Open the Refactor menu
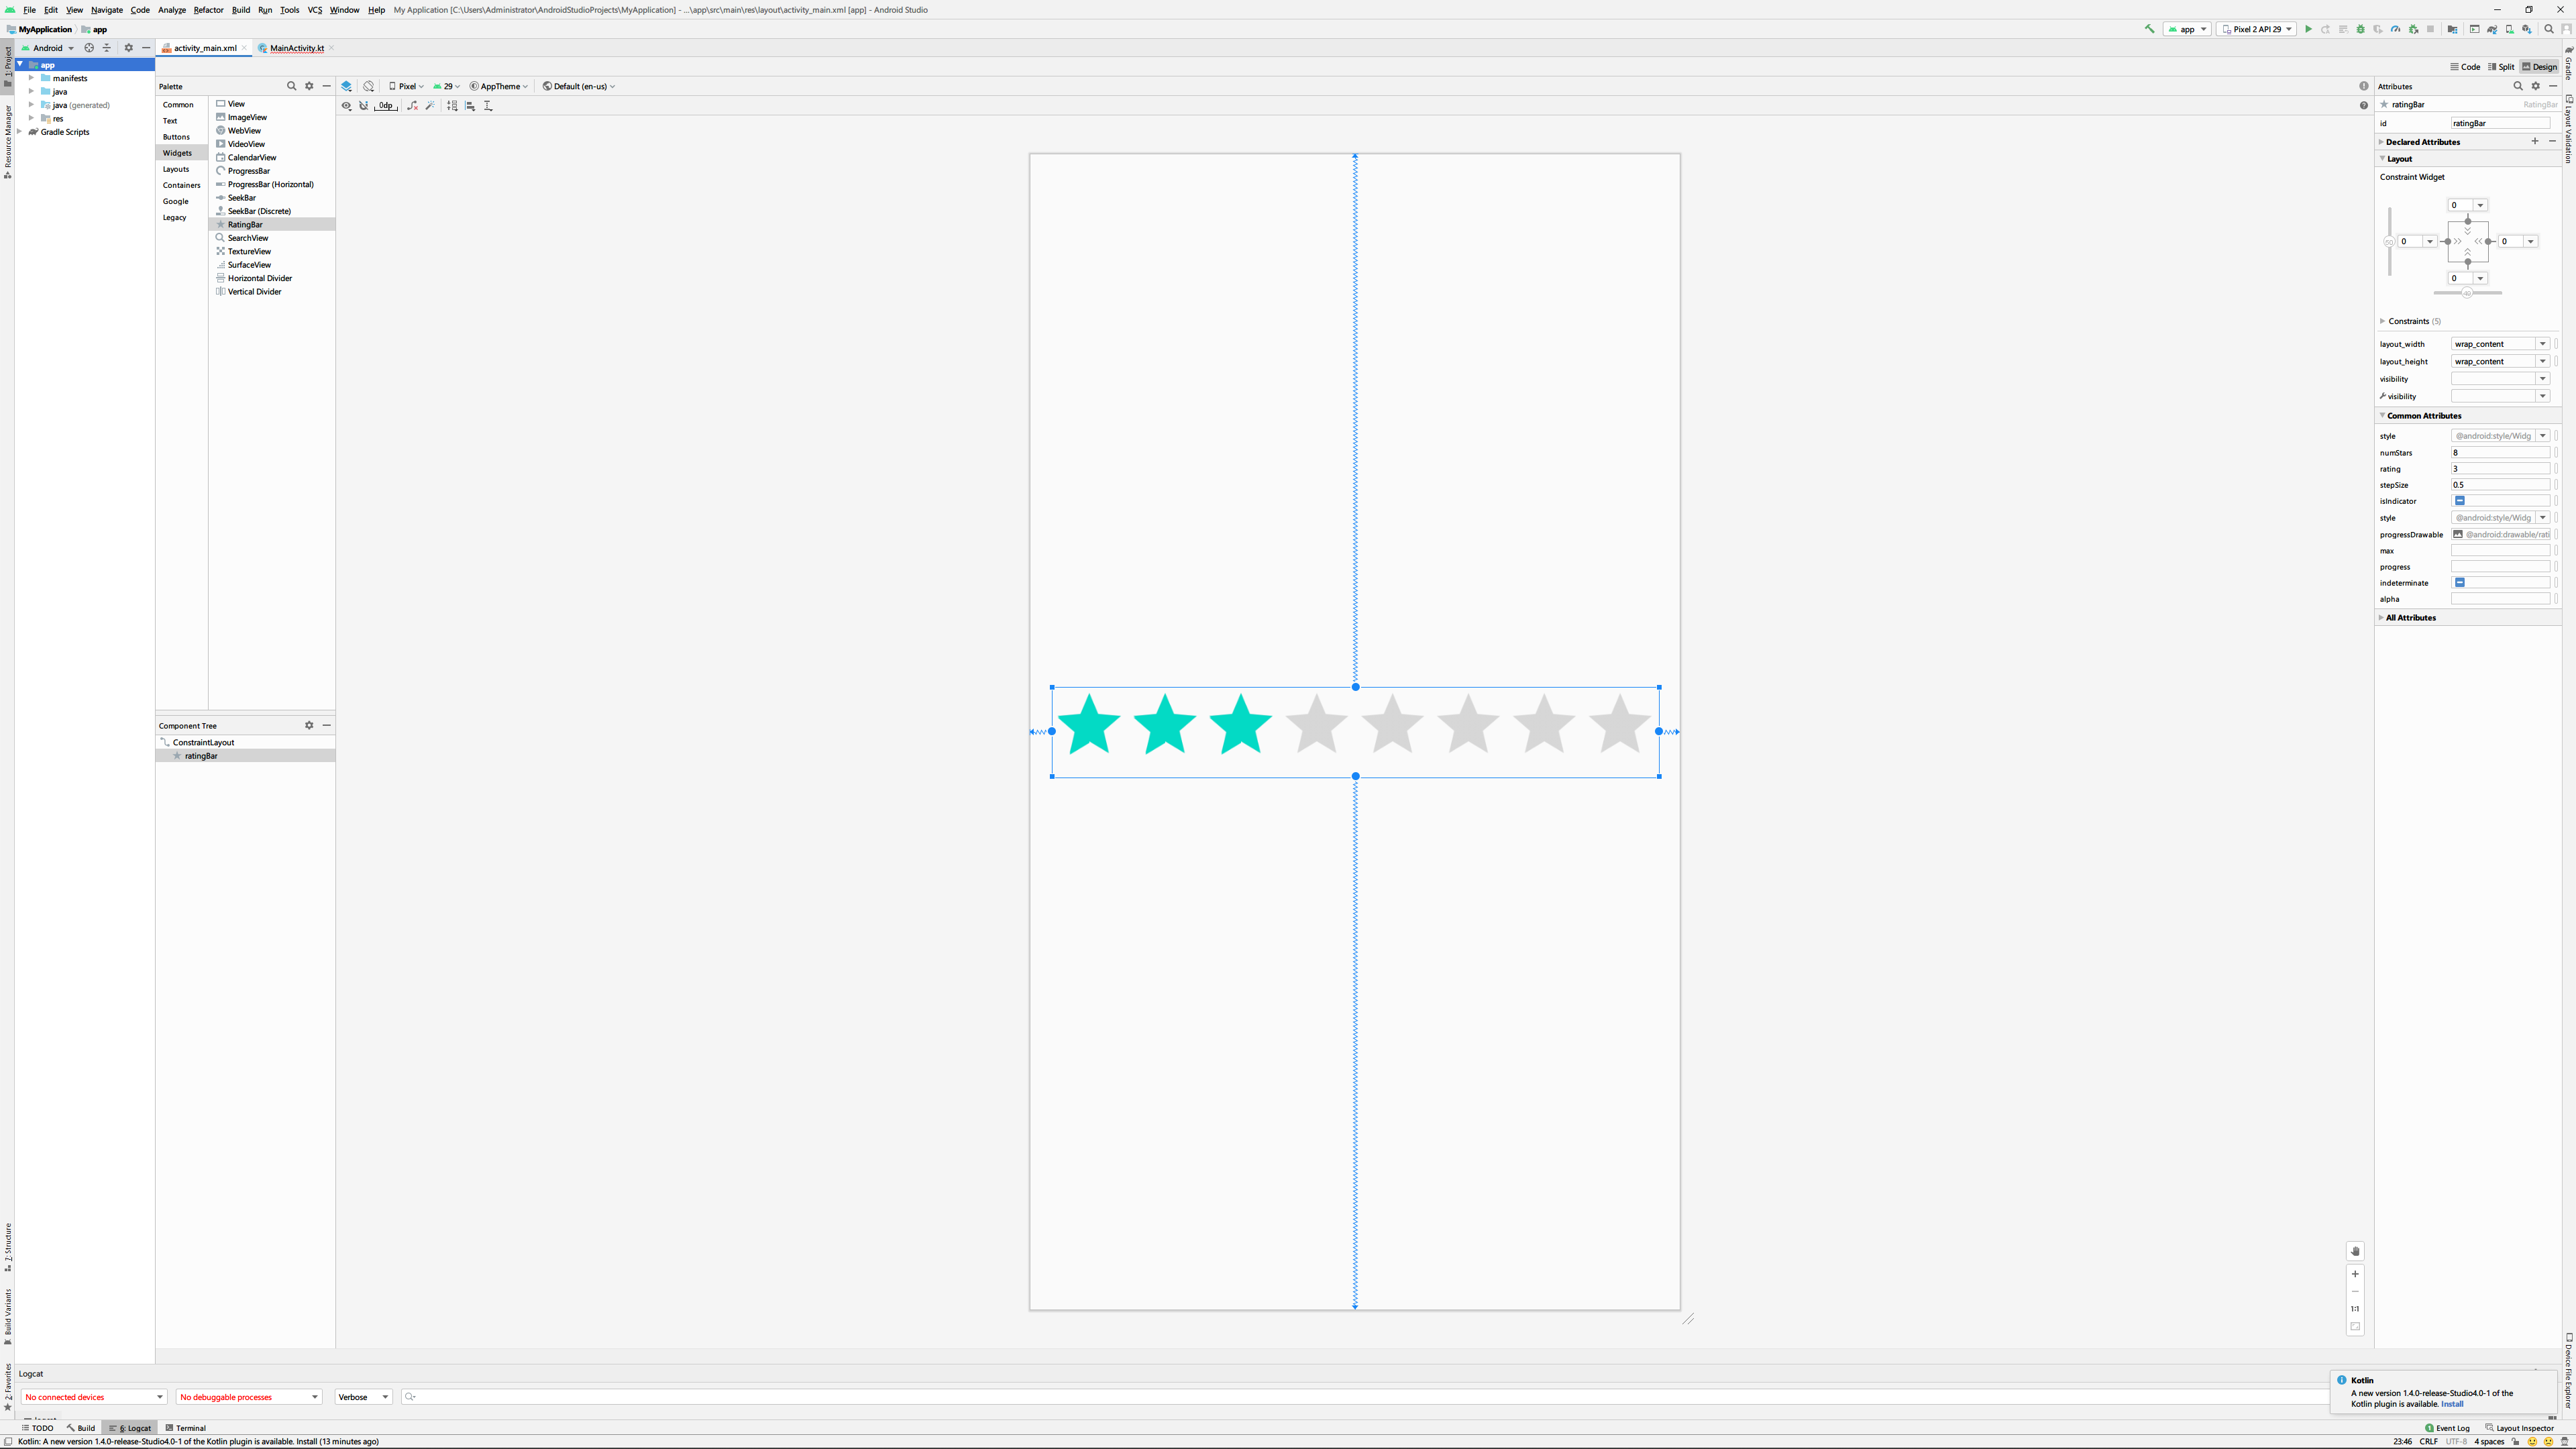This screenshot has height=1449, width=2576. tap(208, 10)
